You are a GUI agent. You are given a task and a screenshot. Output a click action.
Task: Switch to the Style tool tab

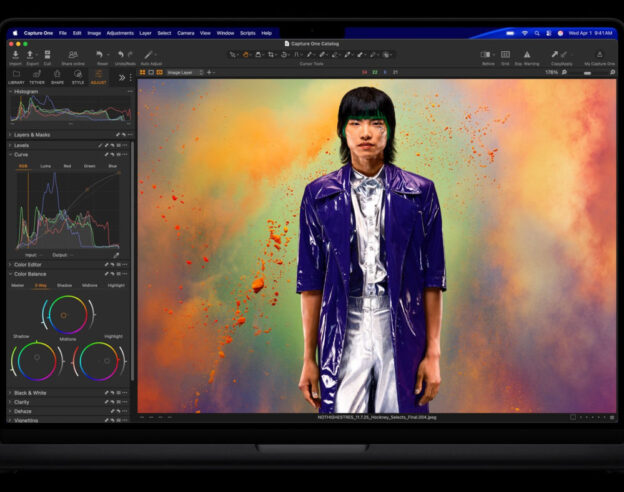[78, 77]
